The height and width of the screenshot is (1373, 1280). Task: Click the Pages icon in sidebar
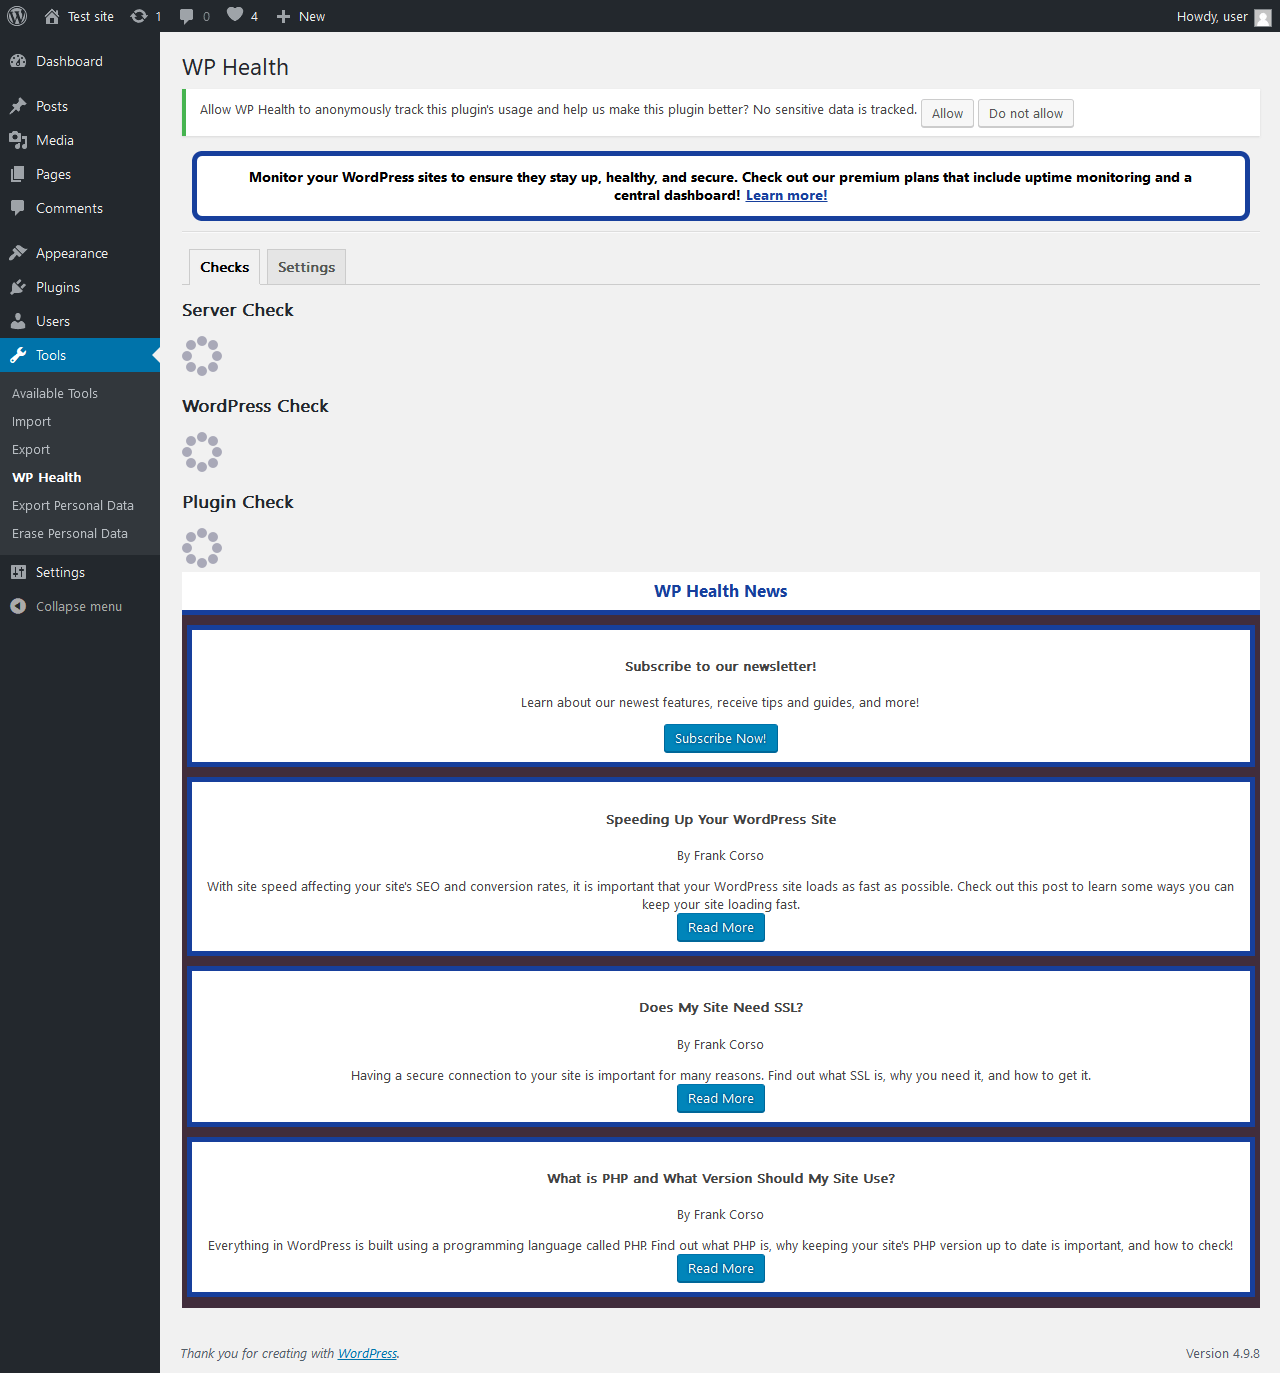pyautogui.click(x=18, y=174)
